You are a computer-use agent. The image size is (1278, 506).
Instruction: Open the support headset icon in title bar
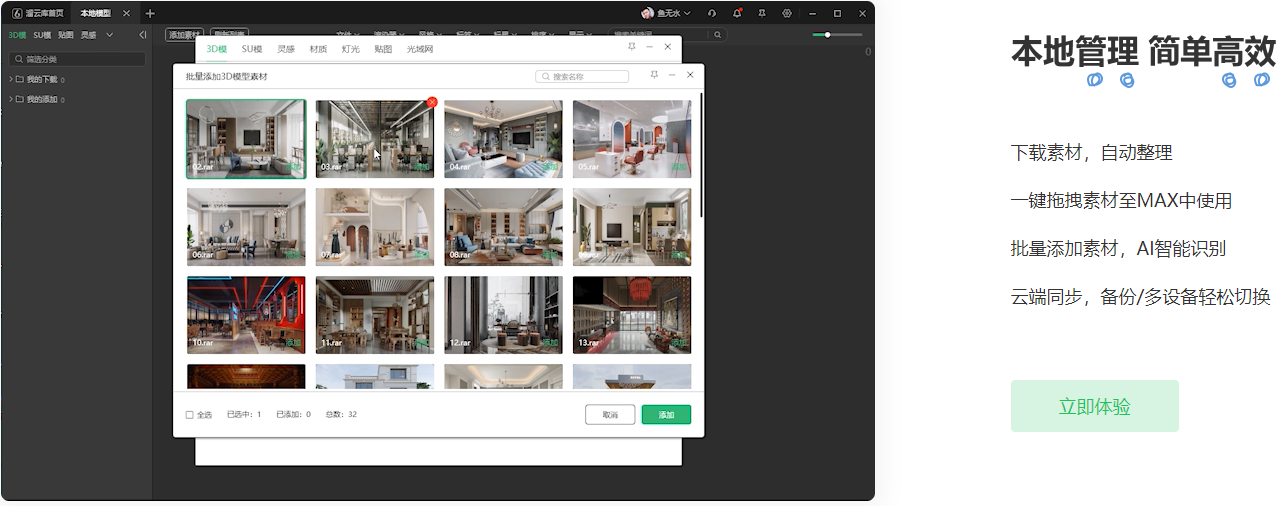click(711, 13)
